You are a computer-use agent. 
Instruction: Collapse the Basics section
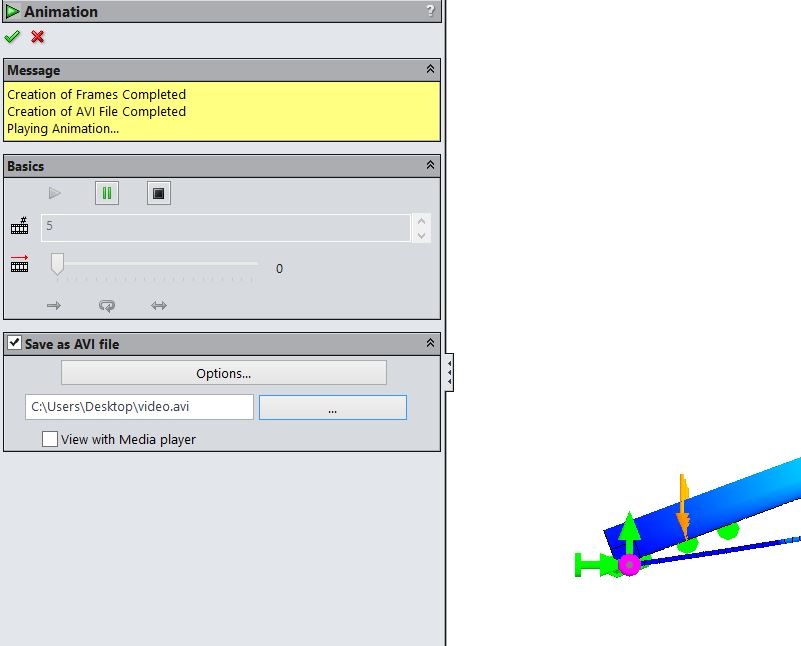coord(430,165)
